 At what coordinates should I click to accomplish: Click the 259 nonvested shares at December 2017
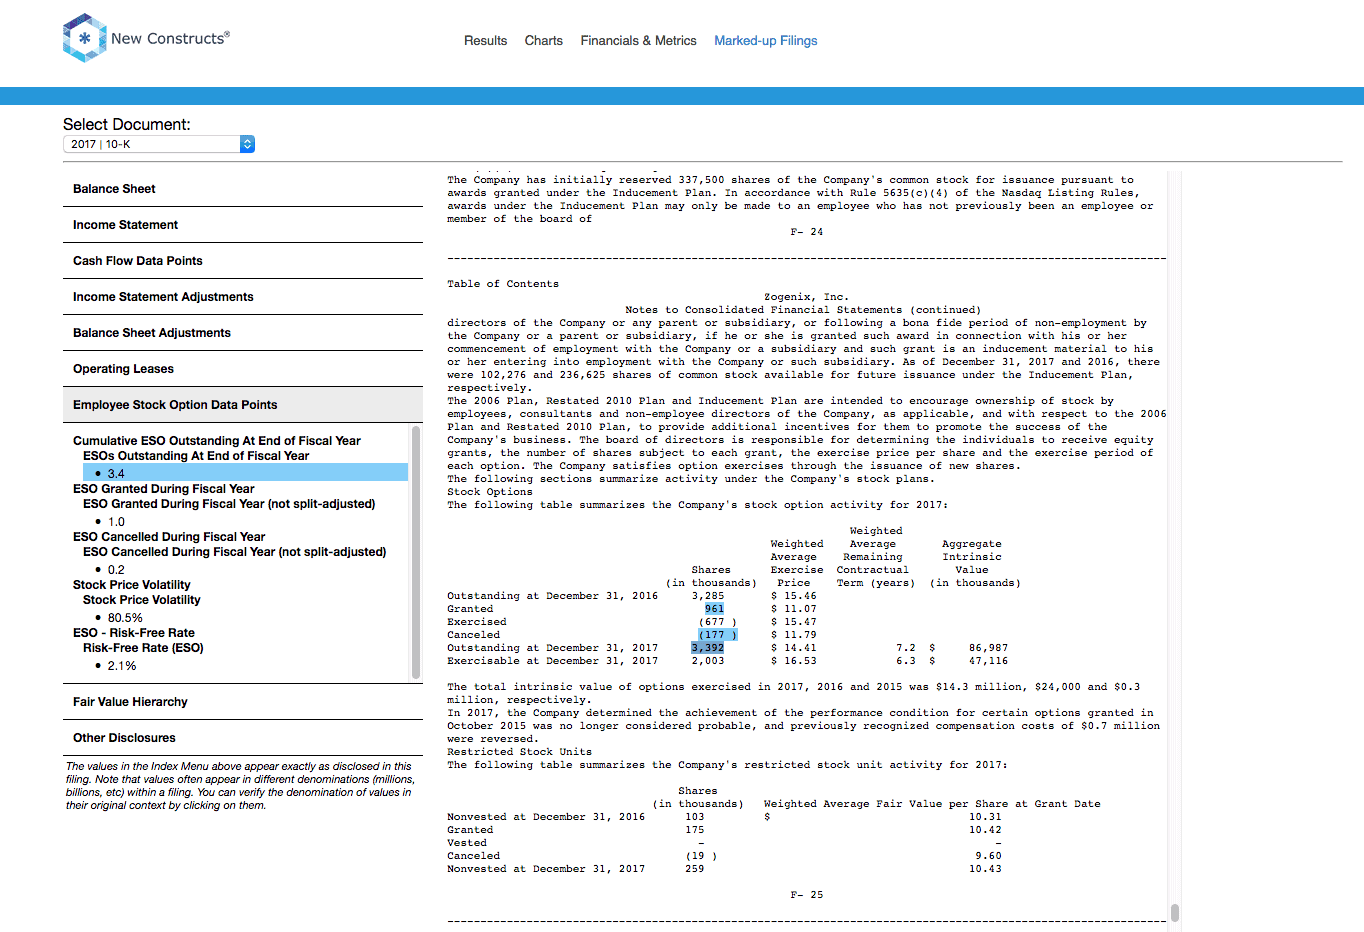695,869
